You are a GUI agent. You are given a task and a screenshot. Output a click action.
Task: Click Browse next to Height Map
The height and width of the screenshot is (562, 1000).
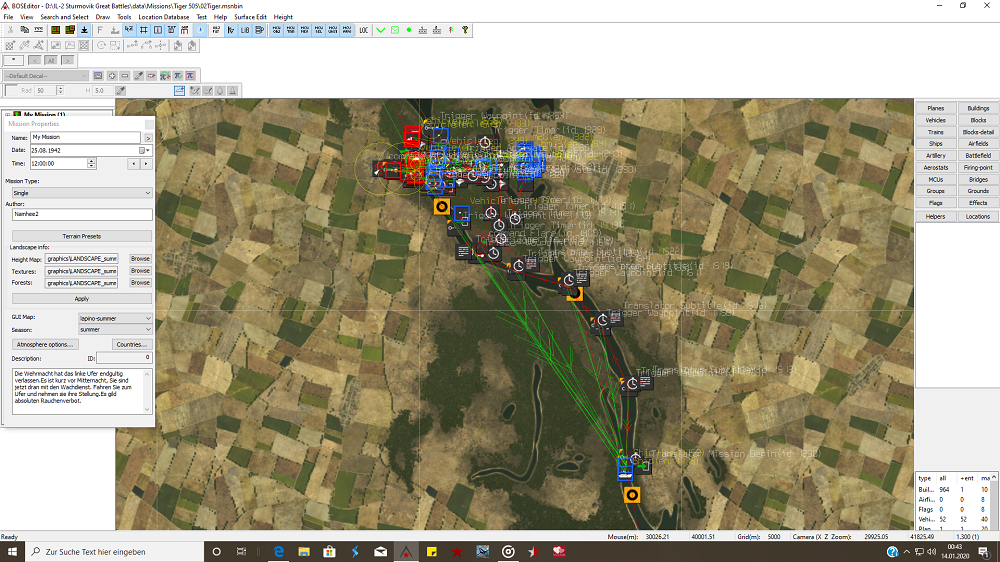[x=140, y=259]
